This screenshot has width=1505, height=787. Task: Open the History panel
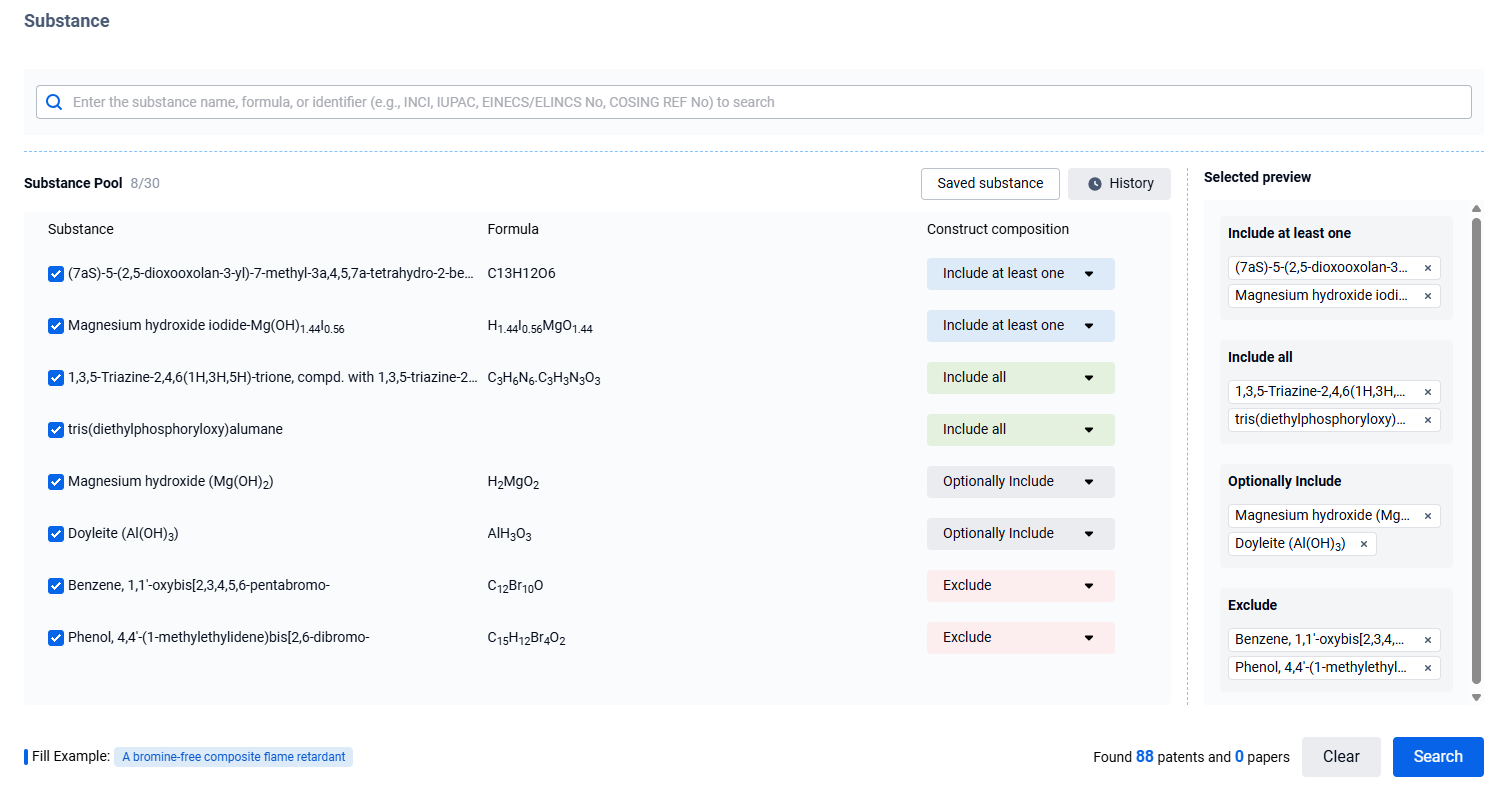click(x=1119, y=184)
